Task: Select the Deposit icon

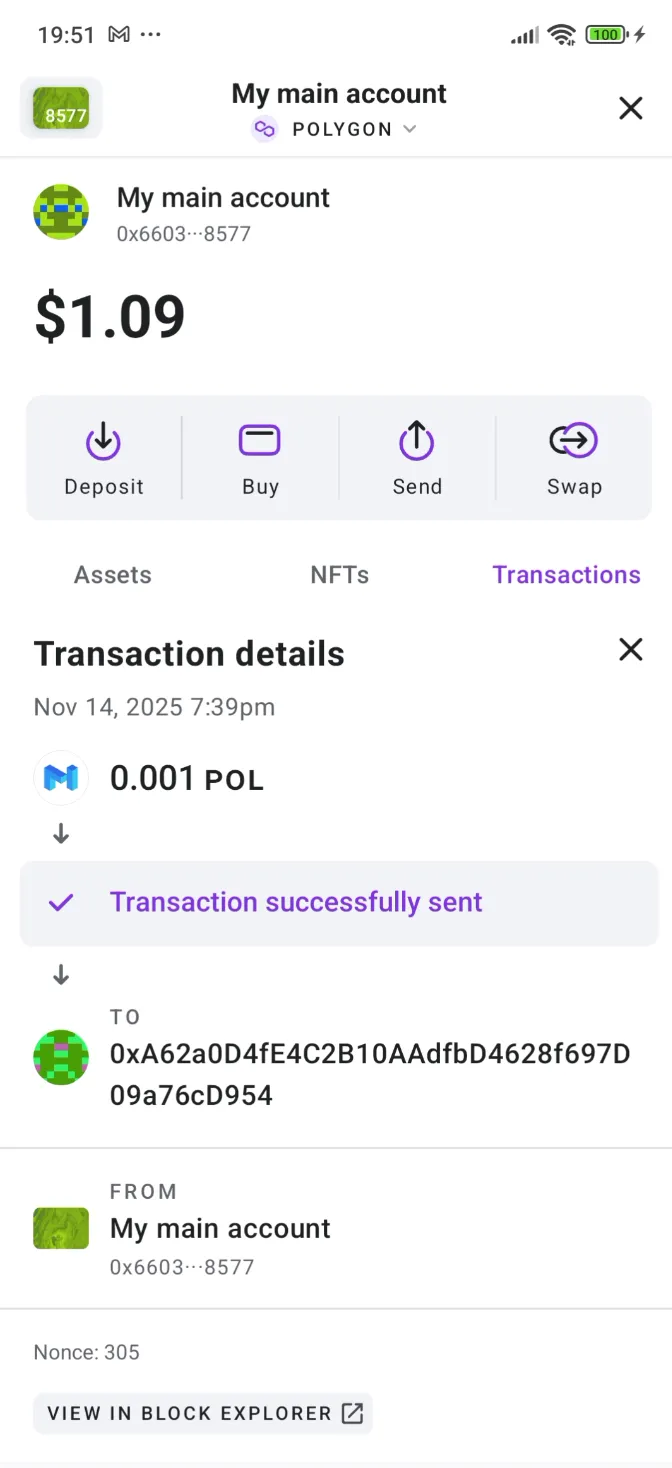Action: tap(103, 438)
